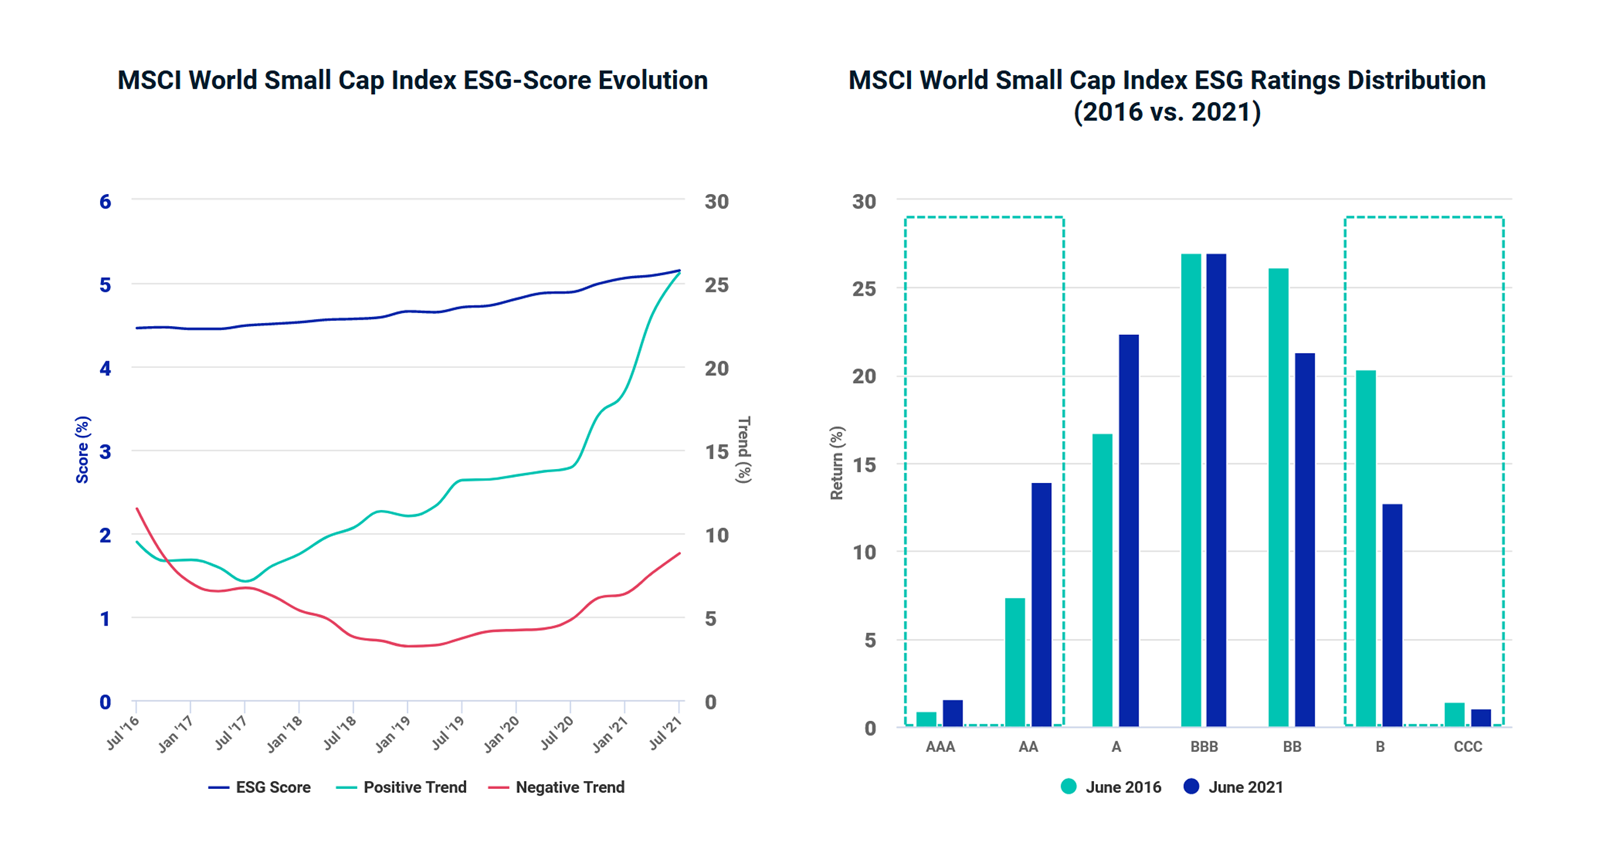The height and width of the screenshot is (862, 1600).
Task: Click the Trend (%) axis title
Action: coord(743,450)
